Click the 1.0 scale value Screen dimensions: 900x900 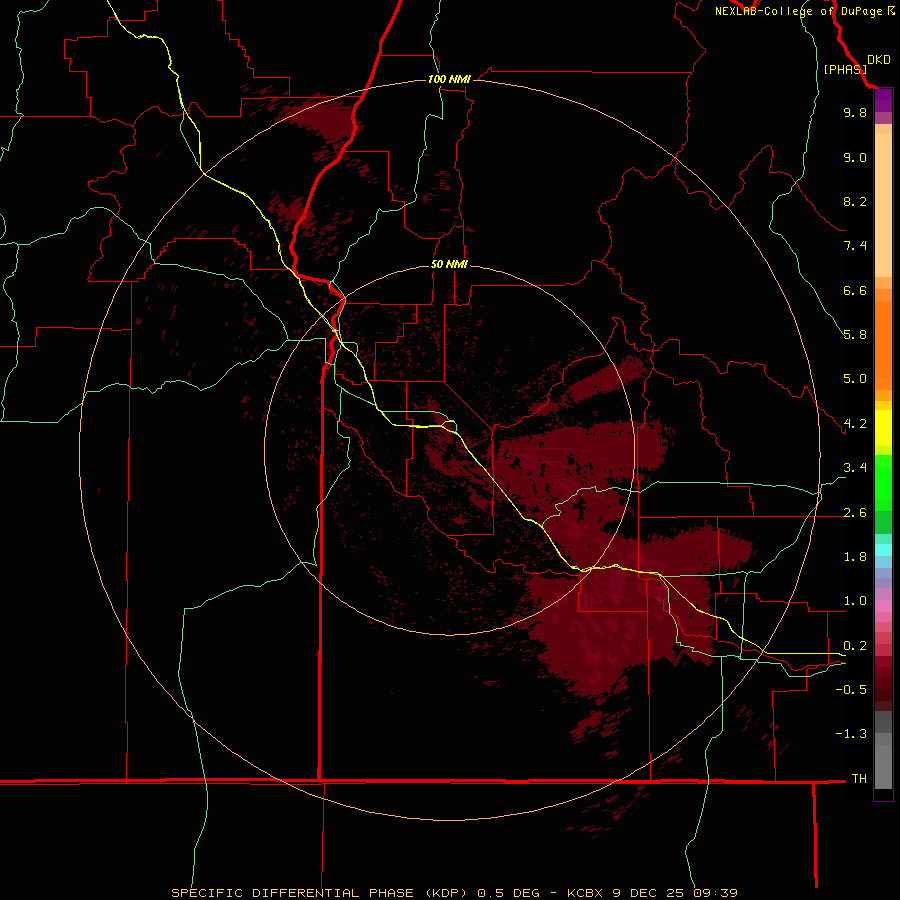pos(855,601)
